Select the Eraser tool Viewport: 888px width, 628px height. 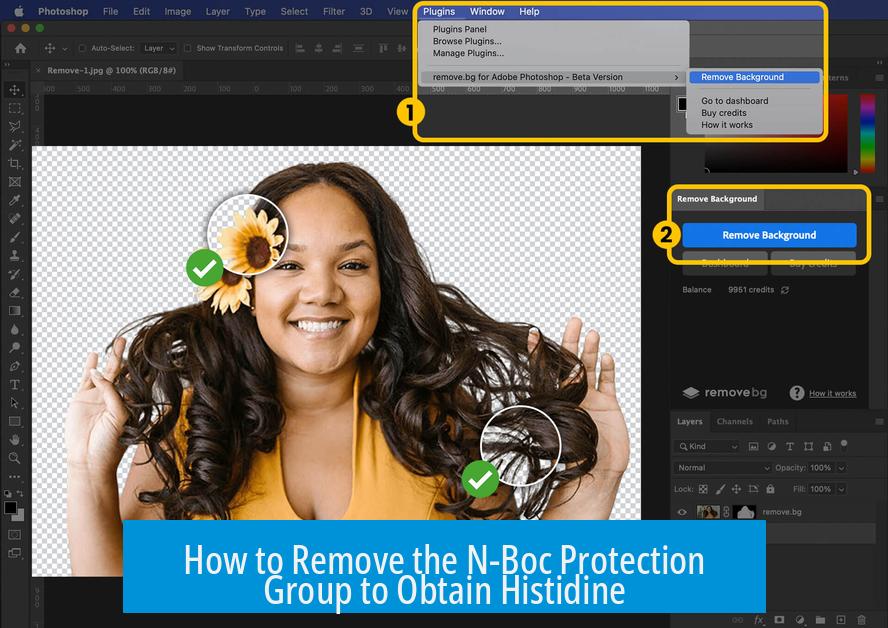coord(15,292)
